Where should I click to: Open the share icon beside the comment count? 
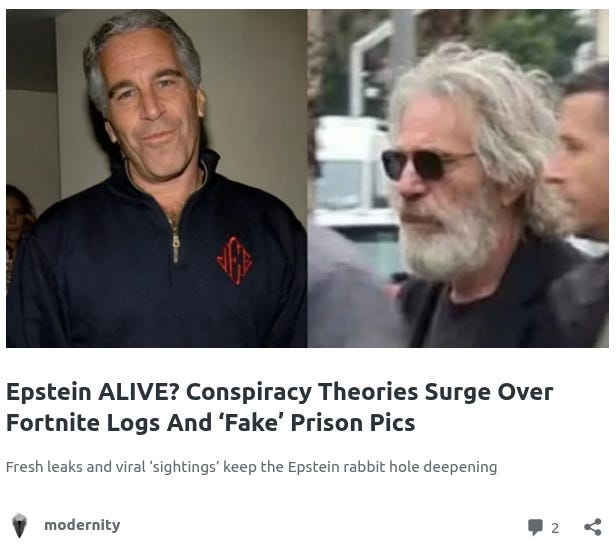tap(592, 527)
